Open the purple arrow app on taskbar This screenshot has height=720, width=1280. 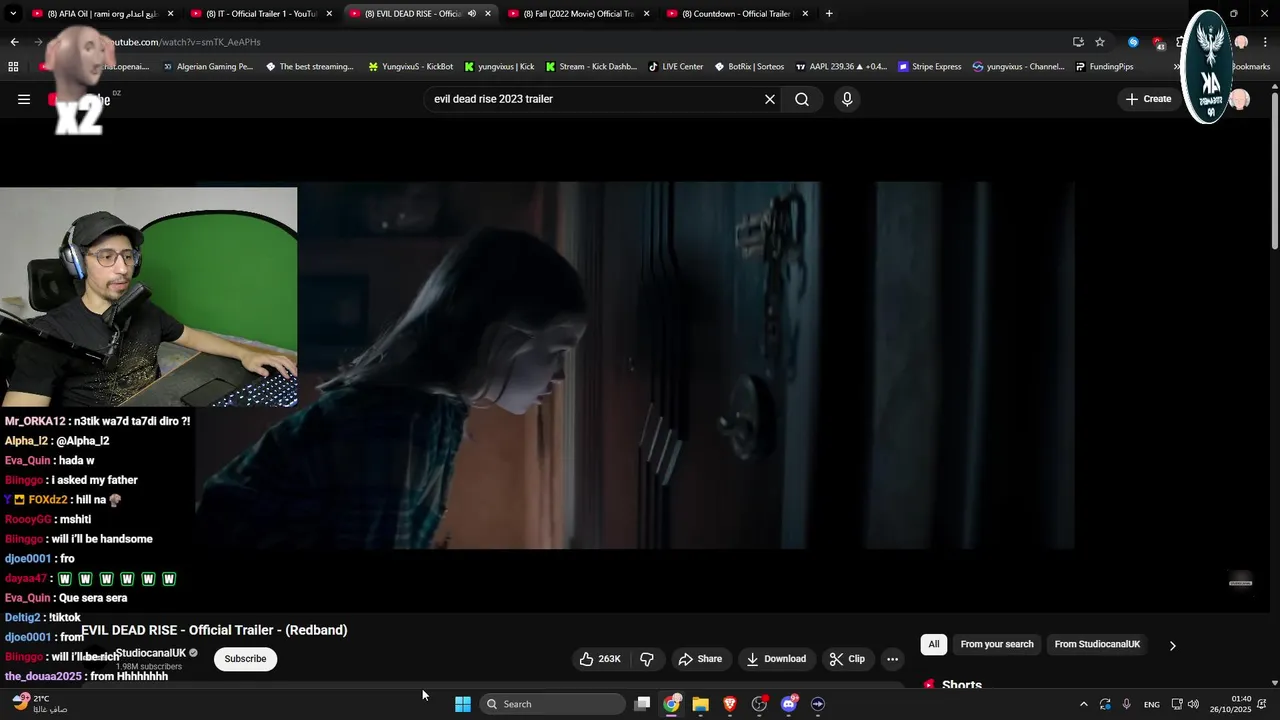[818, 704]
